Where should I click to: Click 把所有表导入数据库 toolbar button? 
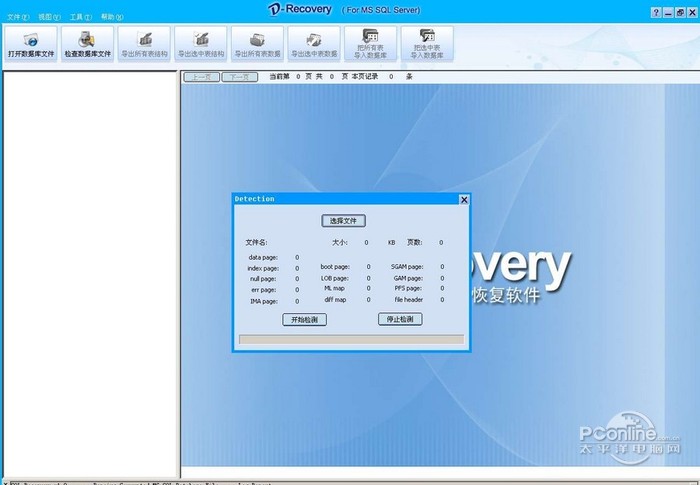[371, 43]
